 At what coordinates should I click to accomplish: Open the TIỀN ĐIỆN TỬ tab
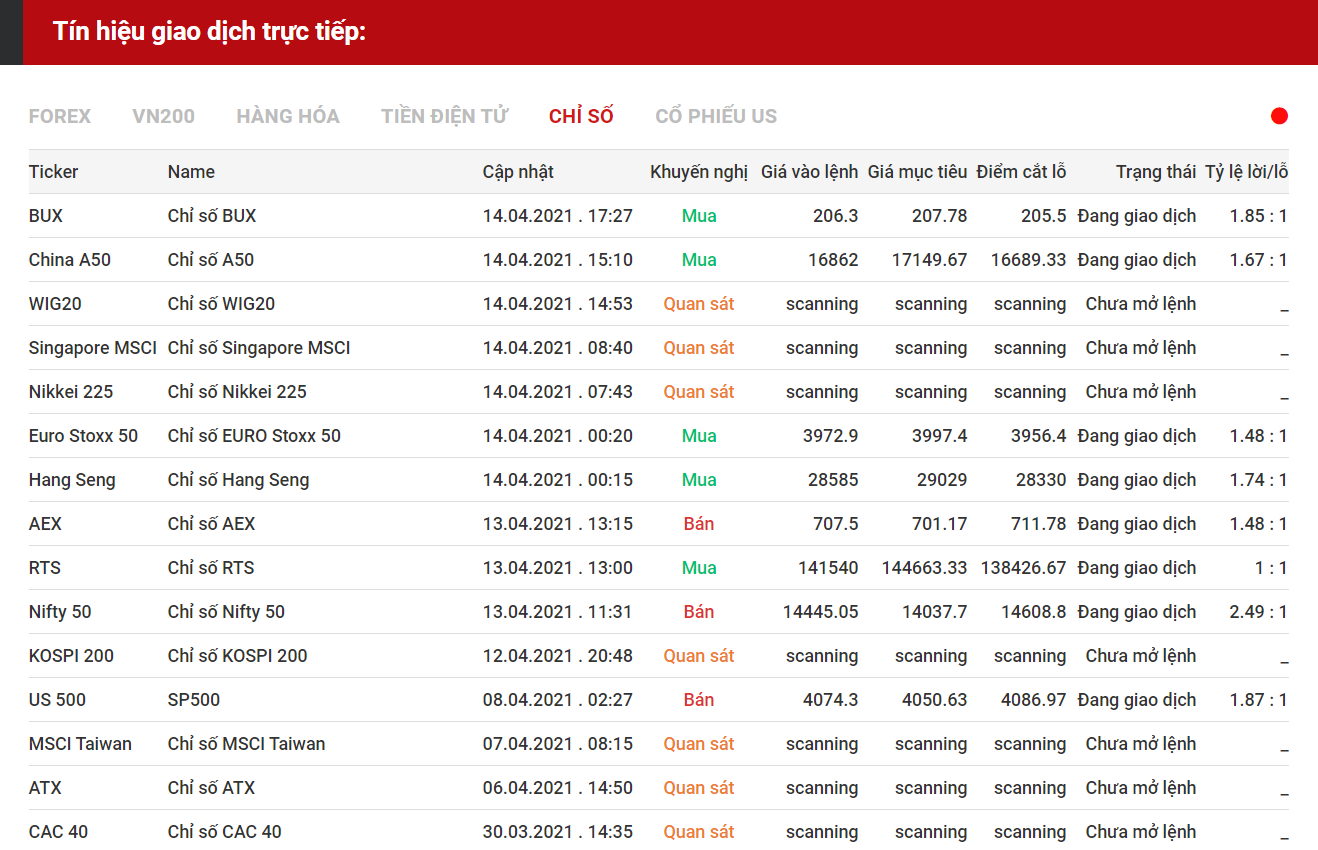point(444,116)
